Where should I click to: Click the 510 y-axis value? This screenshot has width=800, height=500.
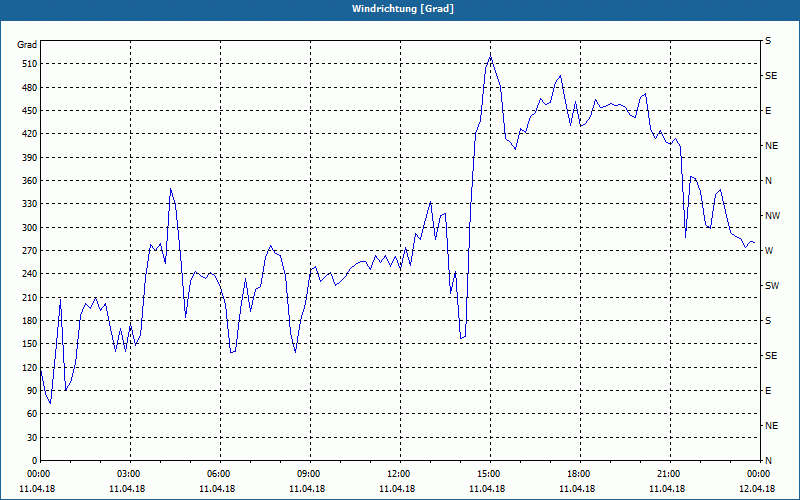point(30,64)
